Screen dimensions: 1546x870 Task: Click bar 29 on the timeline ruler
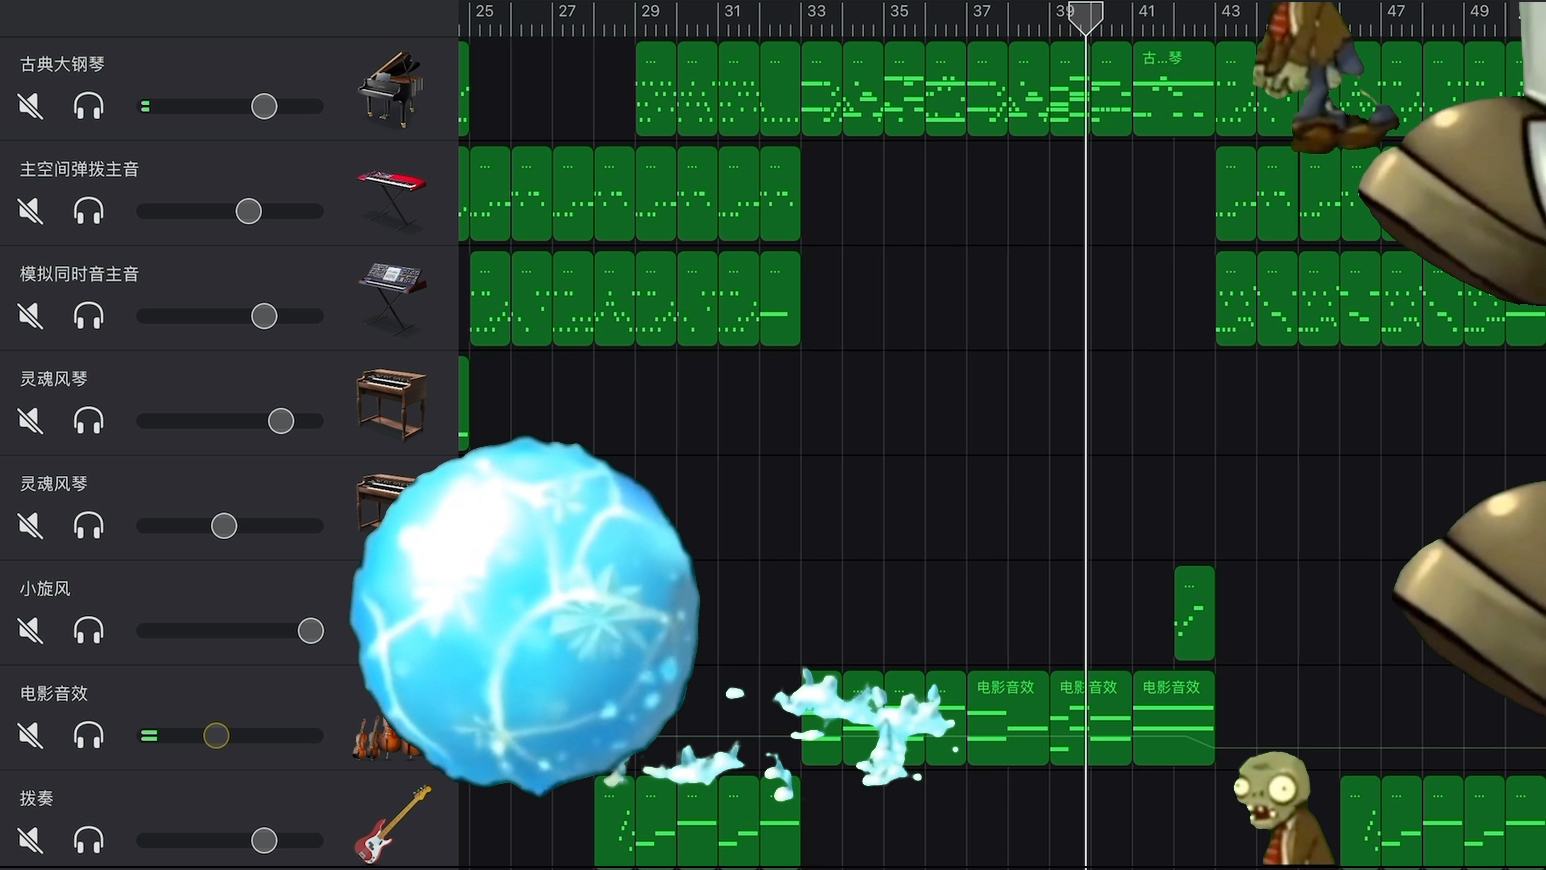tap(650, 11)
